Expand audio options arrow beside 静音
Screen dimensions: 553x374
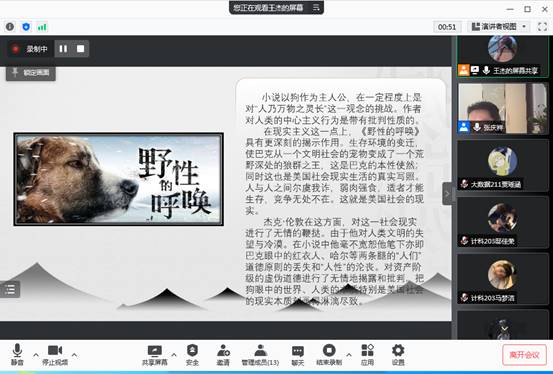(36, 355)
